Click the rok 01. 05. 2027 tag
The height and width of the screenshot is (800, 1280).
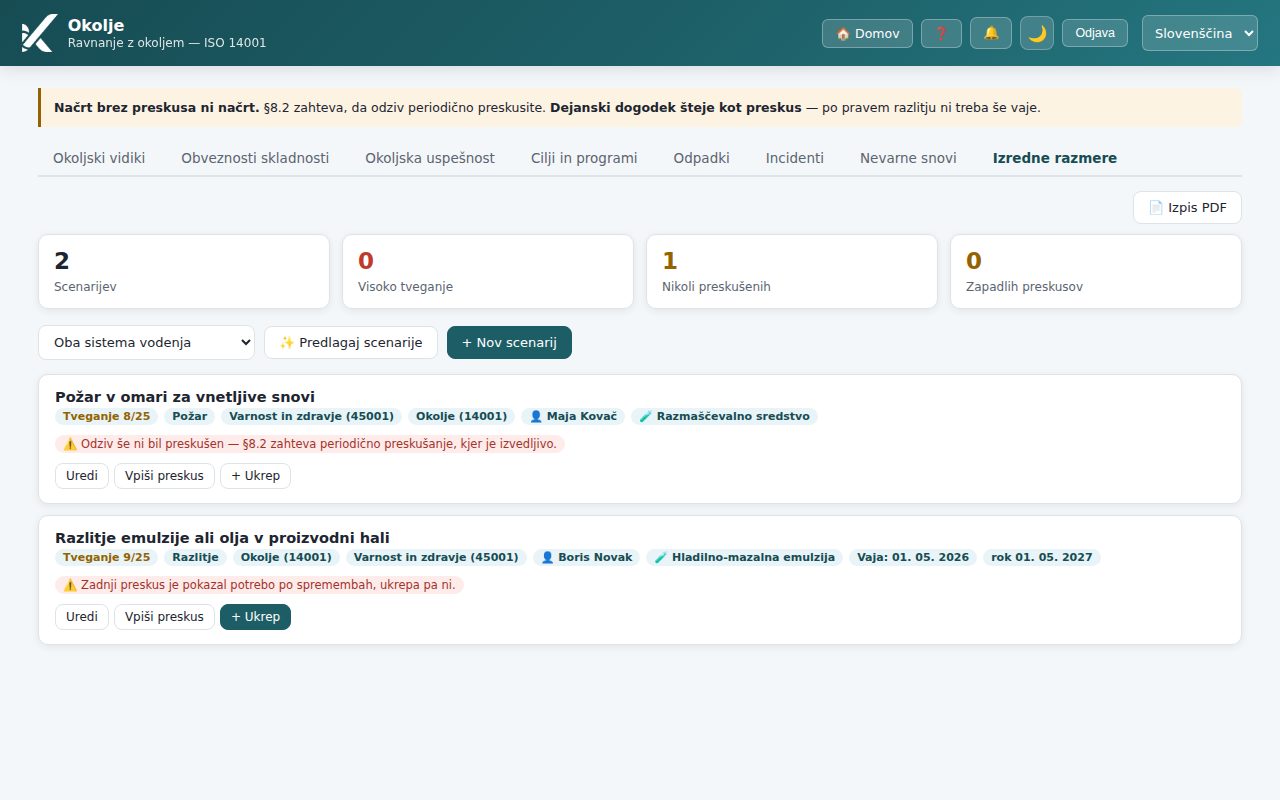pyautogui.click(x=1042, y=557)
